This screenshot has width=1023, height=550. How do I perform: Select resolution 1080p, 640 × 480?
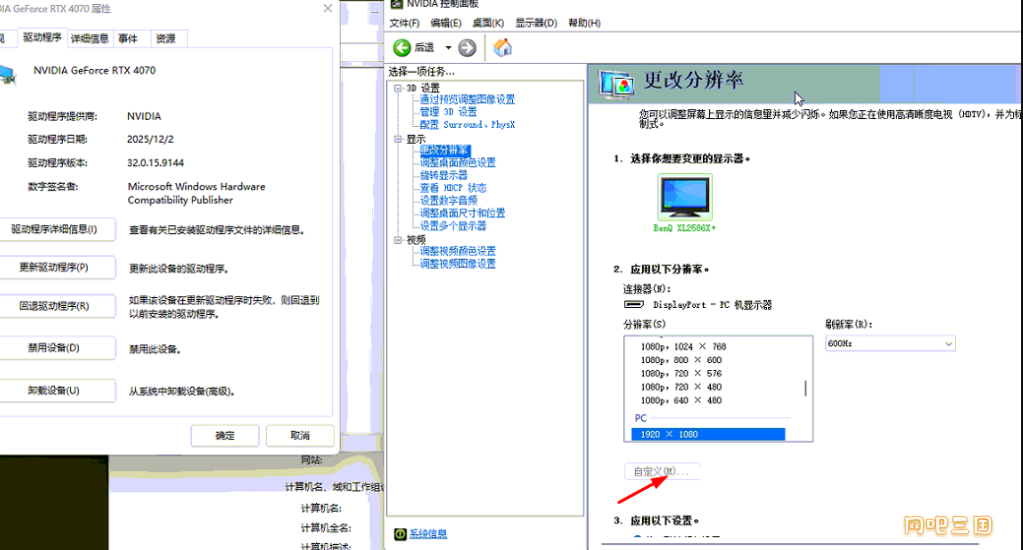(681, 401)
